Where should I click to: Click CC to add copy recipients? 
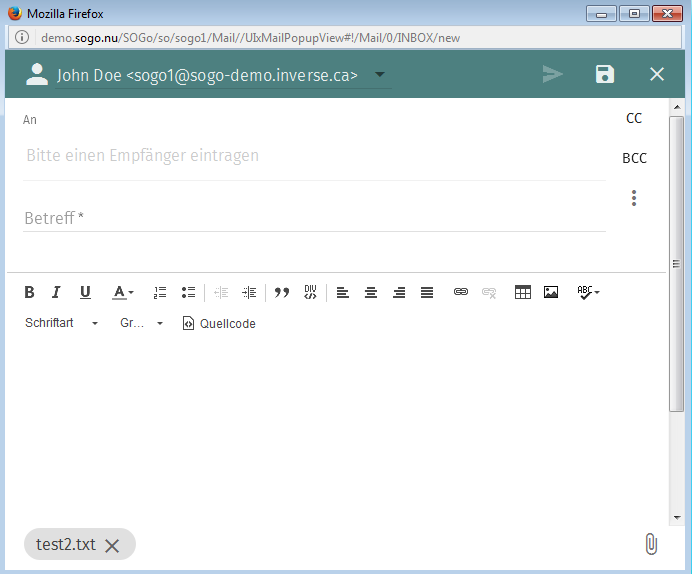click(x=634, y=118)
